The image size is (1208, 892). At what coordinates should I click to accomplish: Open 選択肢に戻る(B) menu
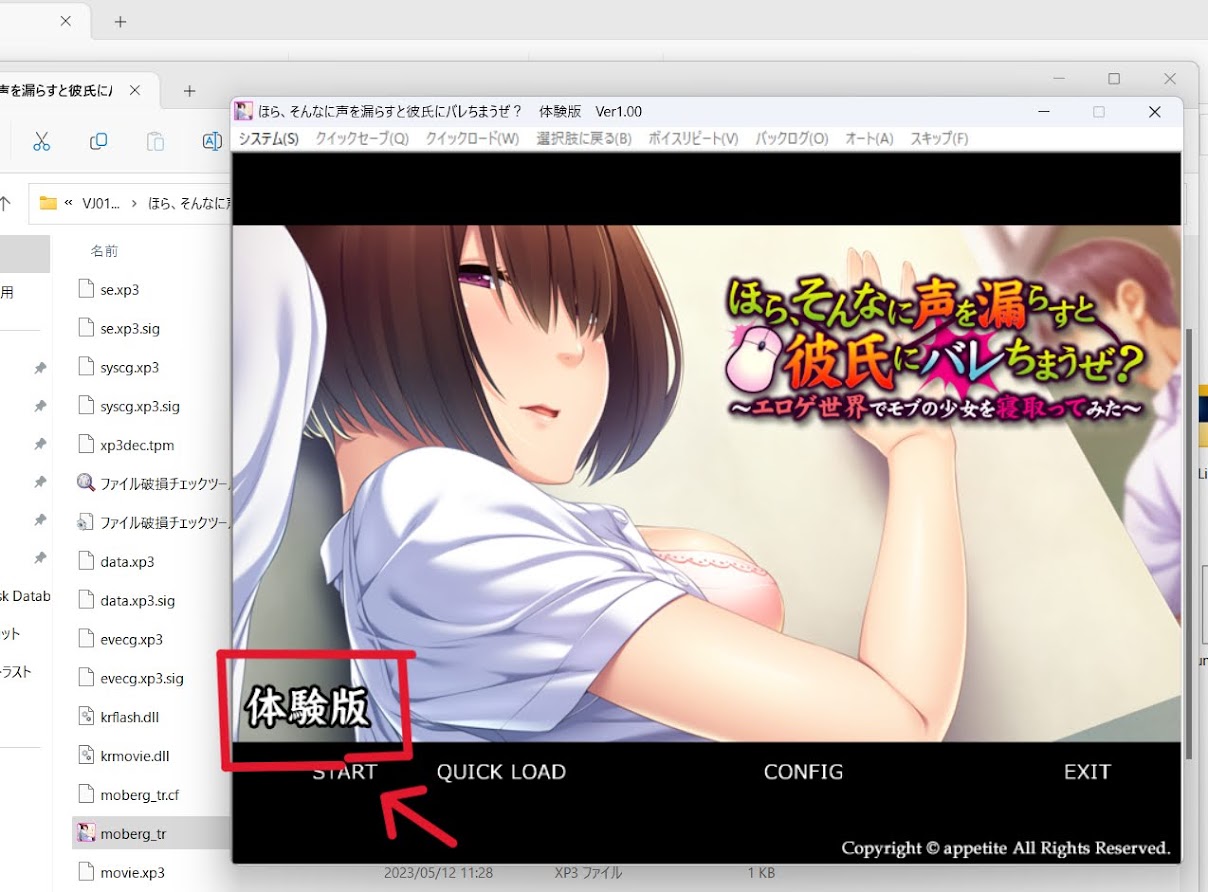tap(584, 139)
